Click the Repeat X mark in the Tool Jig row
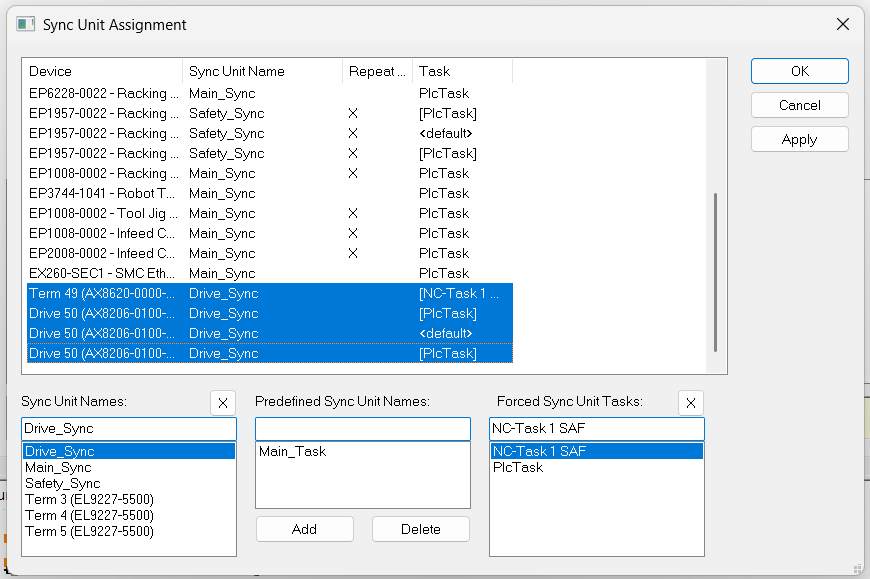 (353, 214)
